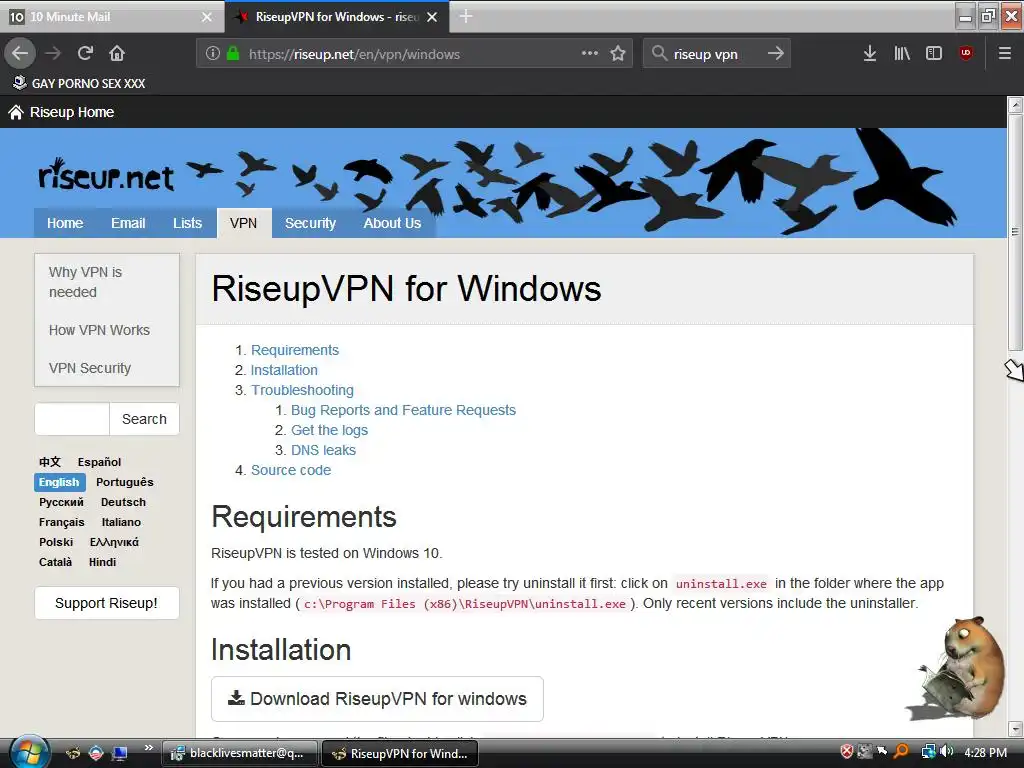The width and height of the screenshot is (1024, 768).
Task: Open the Home site tab
Action: click(65, 223)
